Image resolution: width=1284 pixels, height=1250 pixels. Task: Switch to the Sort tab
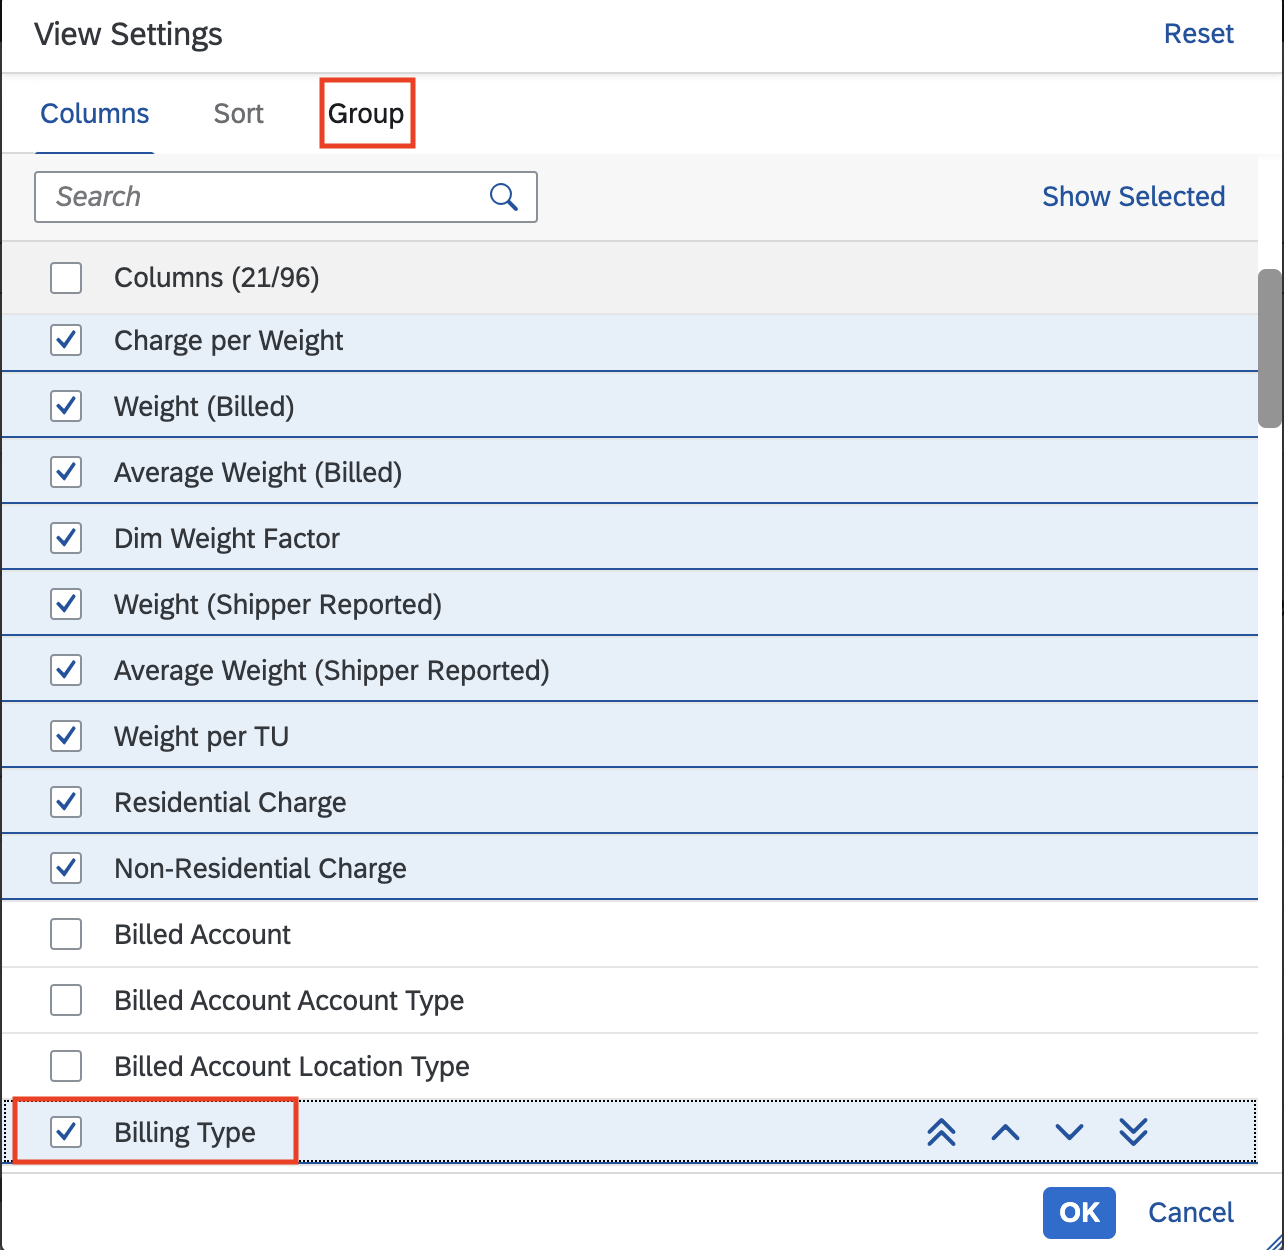pos(238,113)
